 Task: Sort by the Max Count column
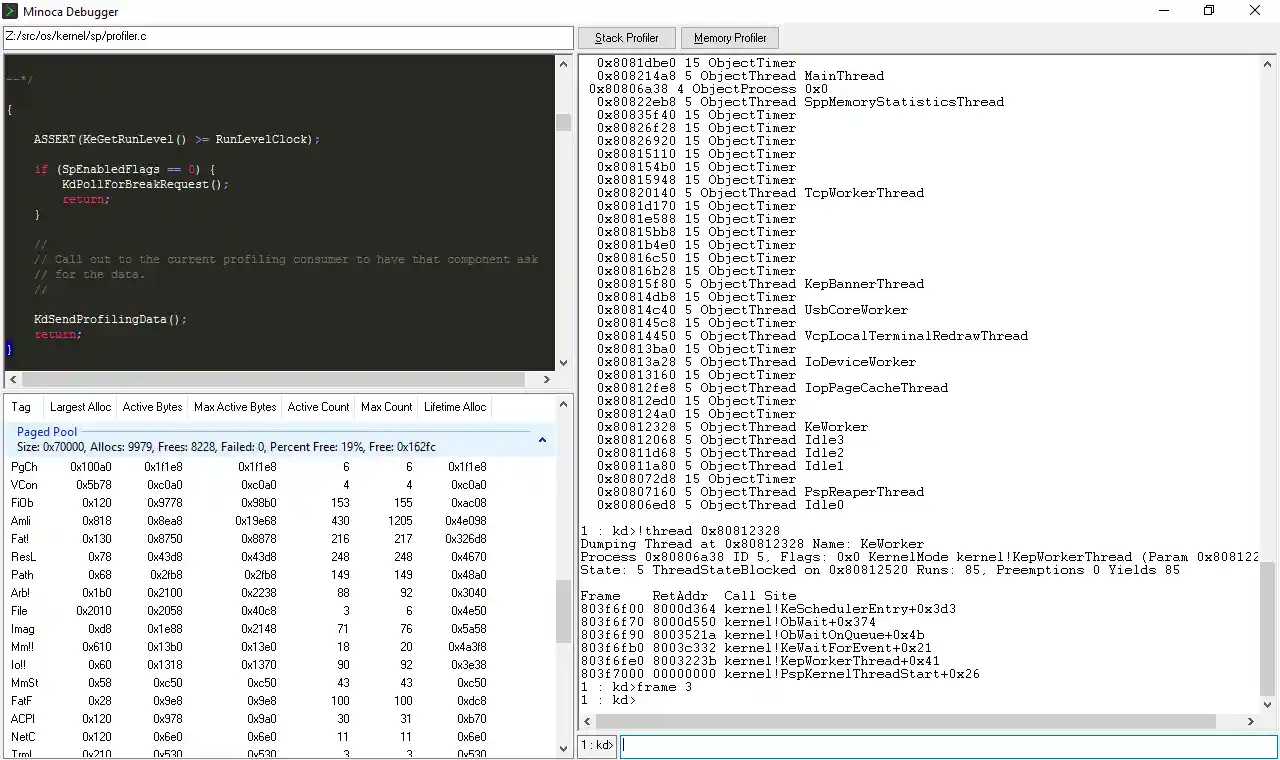coord(386,406)
